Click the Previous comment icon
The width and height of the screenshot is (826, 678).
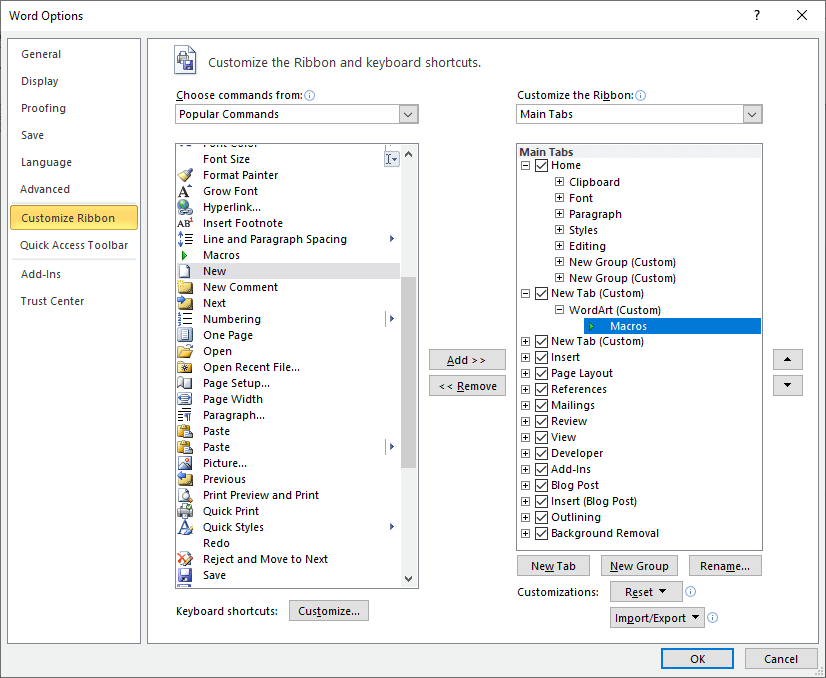[x=185, y=479]
